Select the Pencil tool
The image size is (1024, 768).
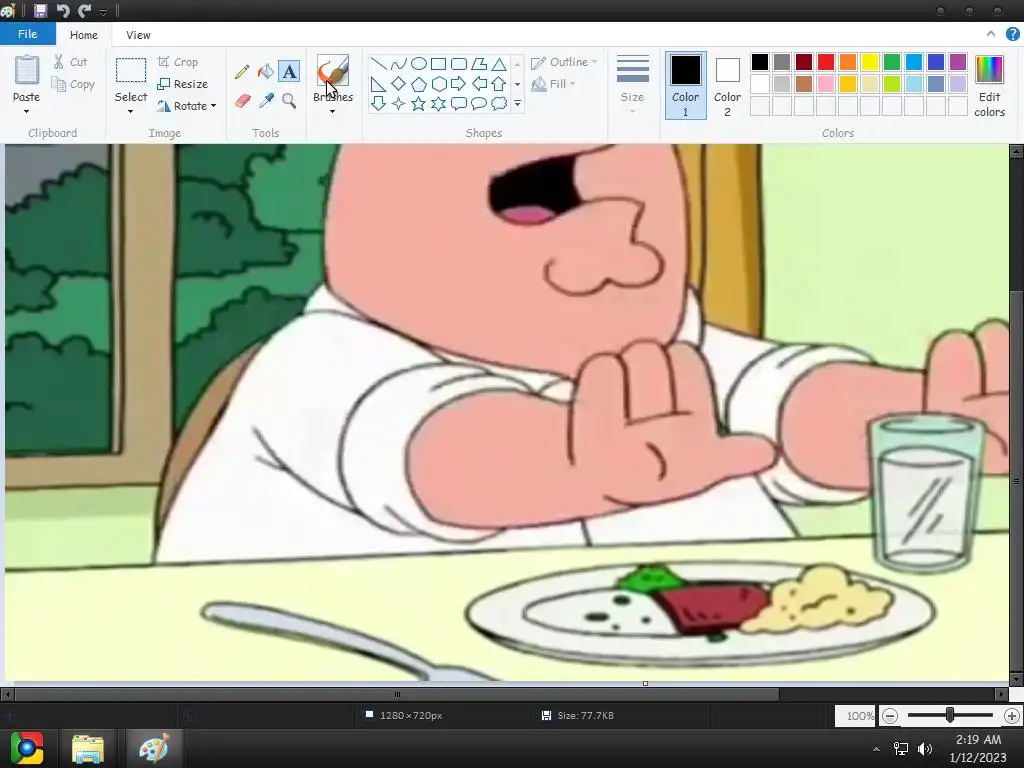242,71
